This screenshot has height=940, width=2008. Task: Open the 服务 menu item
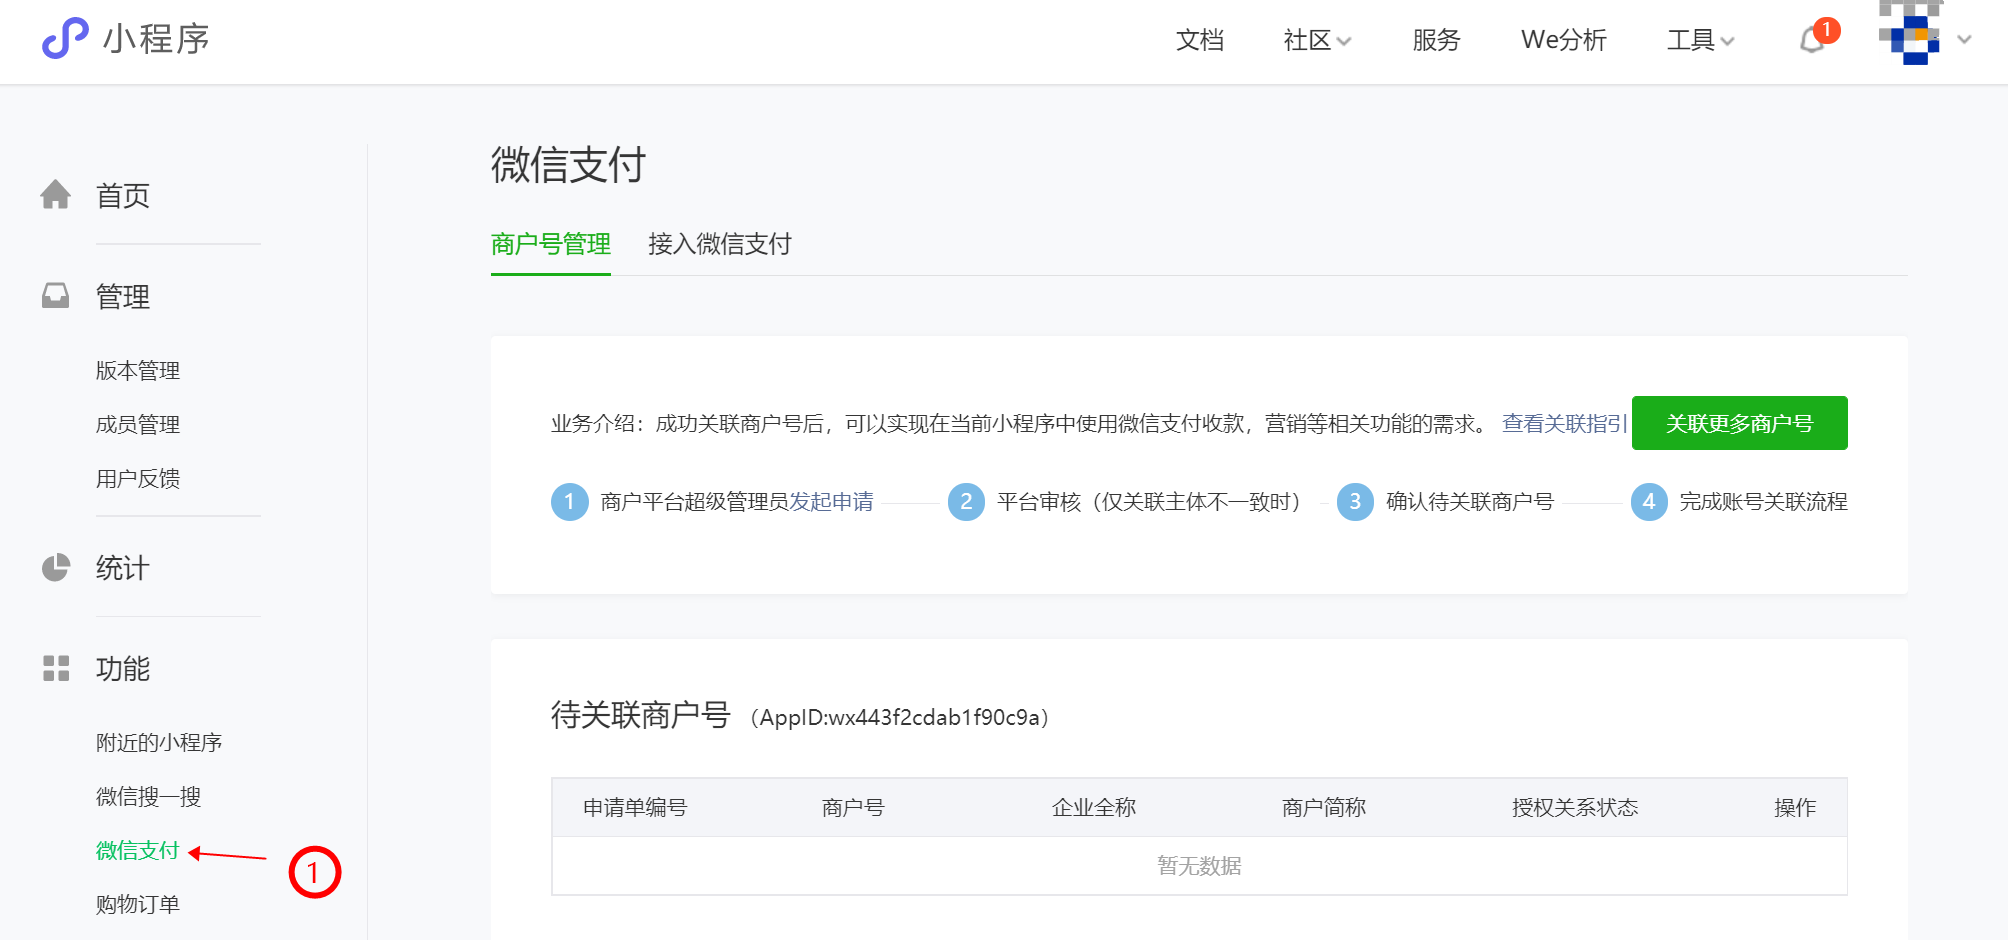click(1436, 40)
